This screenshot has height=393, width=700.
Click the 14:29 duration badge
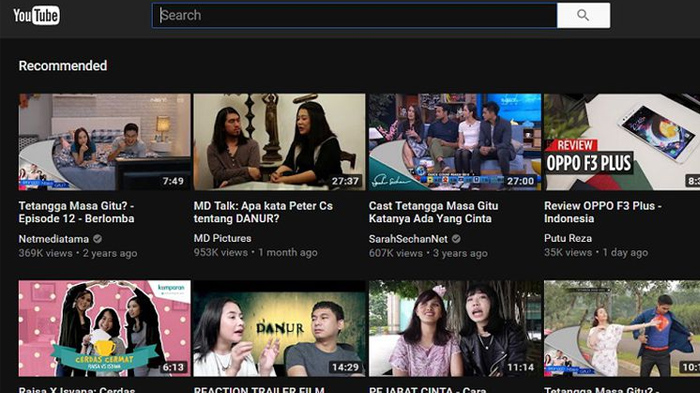tap(345, 367)
